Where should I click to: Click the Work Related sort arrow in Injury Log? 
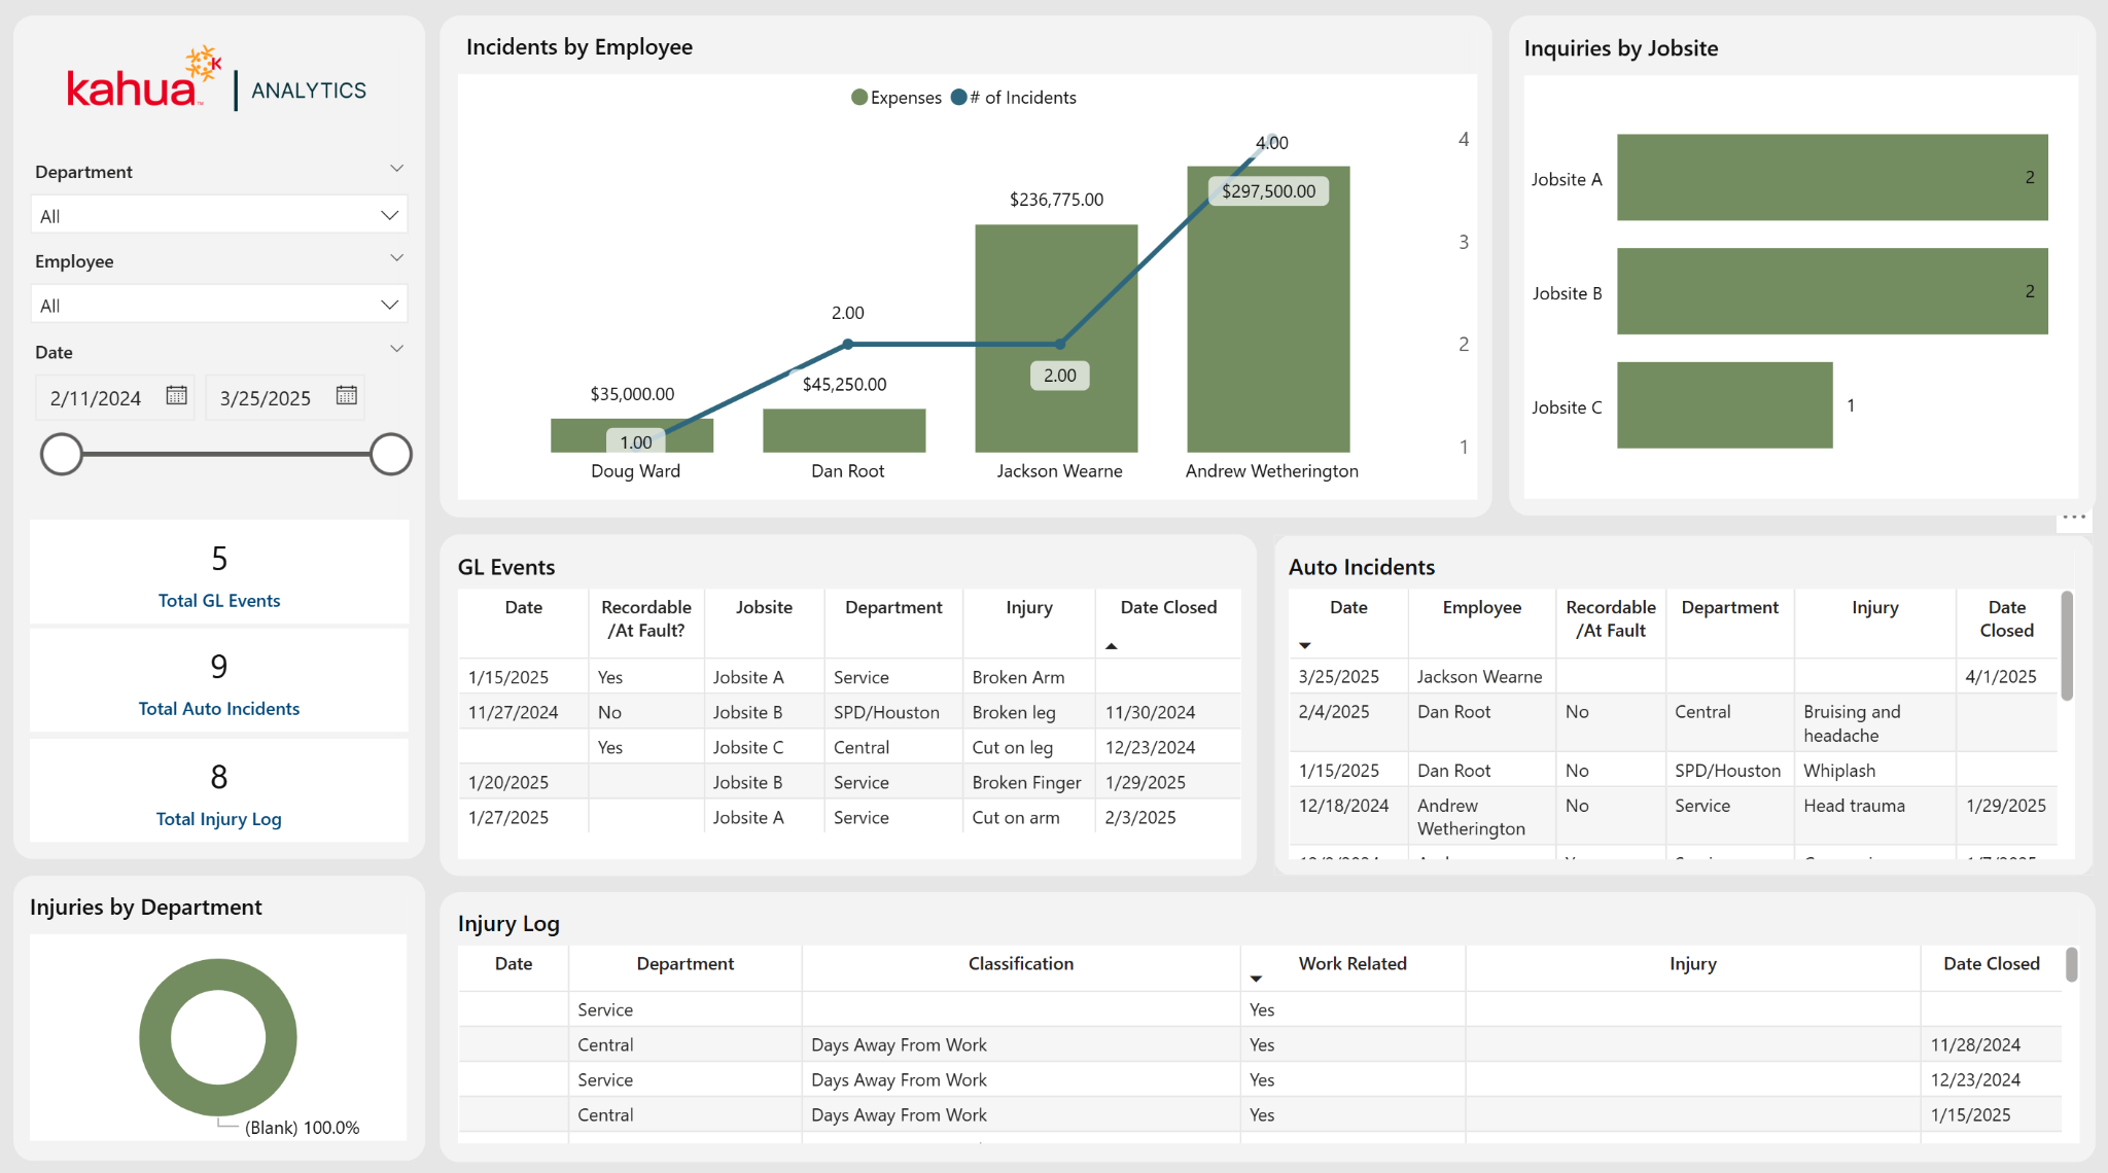[1256, 979]
